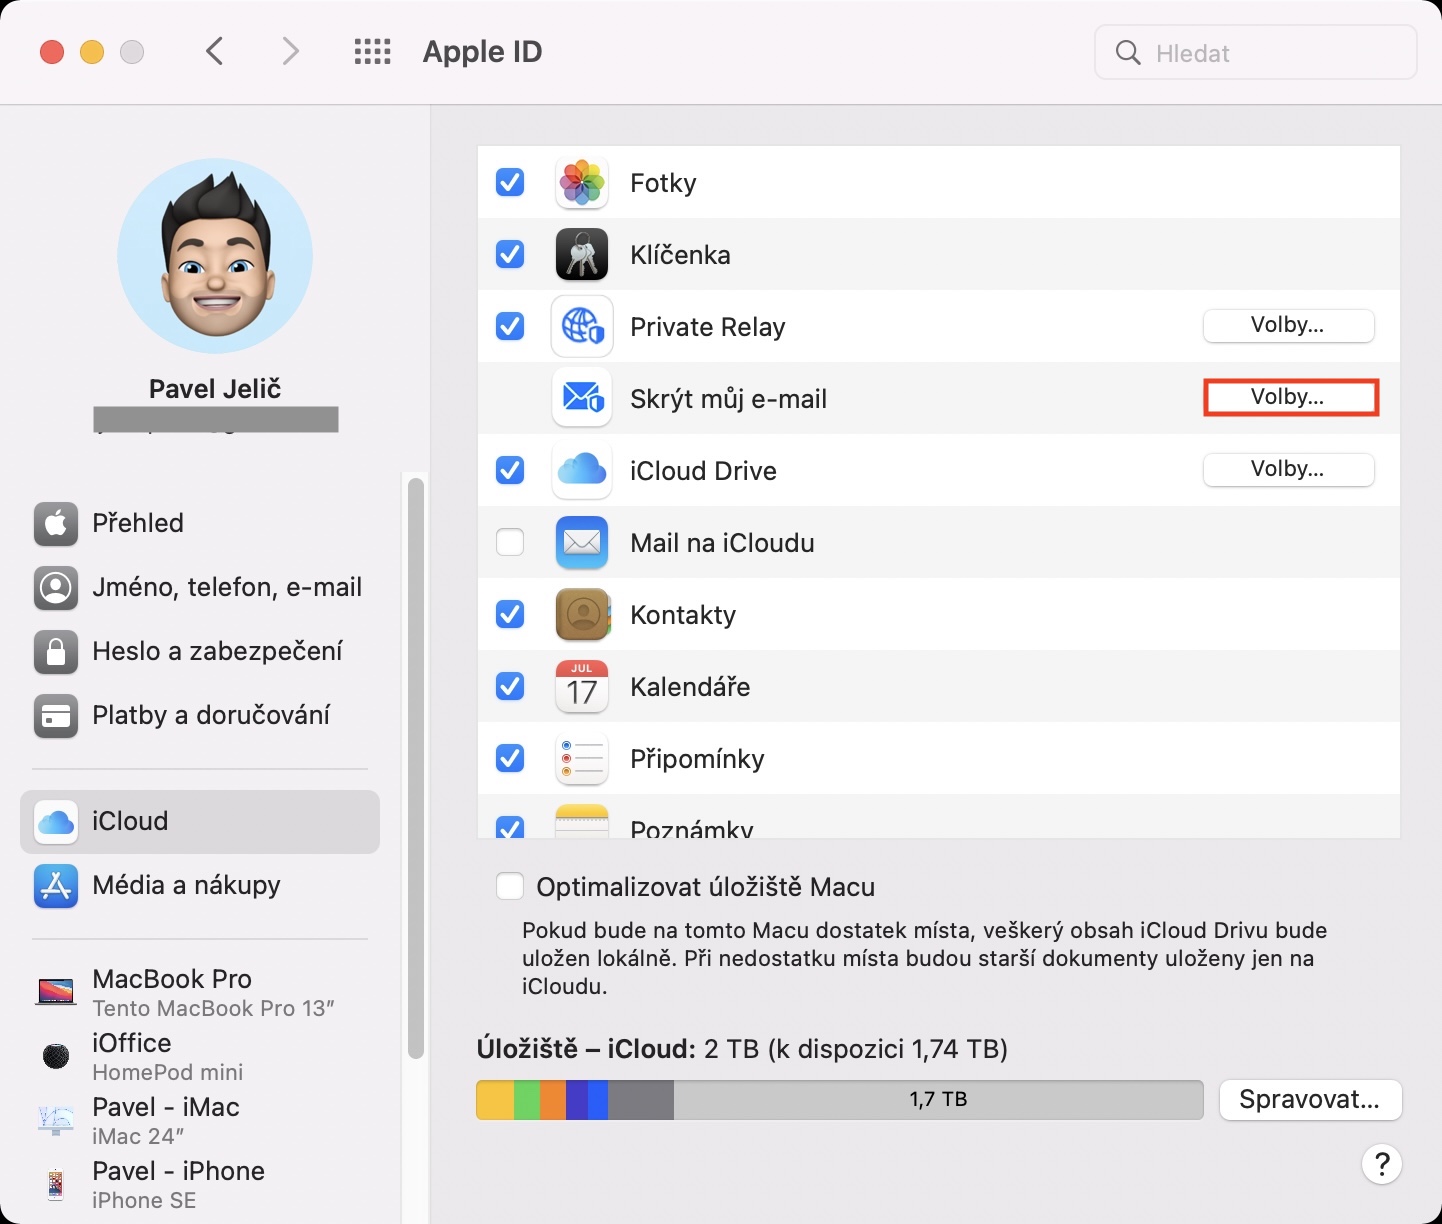Viewport: 1442px width, 1224px height.
Task: Click the MacBook Pro device icon
Action: coord(56,992)
